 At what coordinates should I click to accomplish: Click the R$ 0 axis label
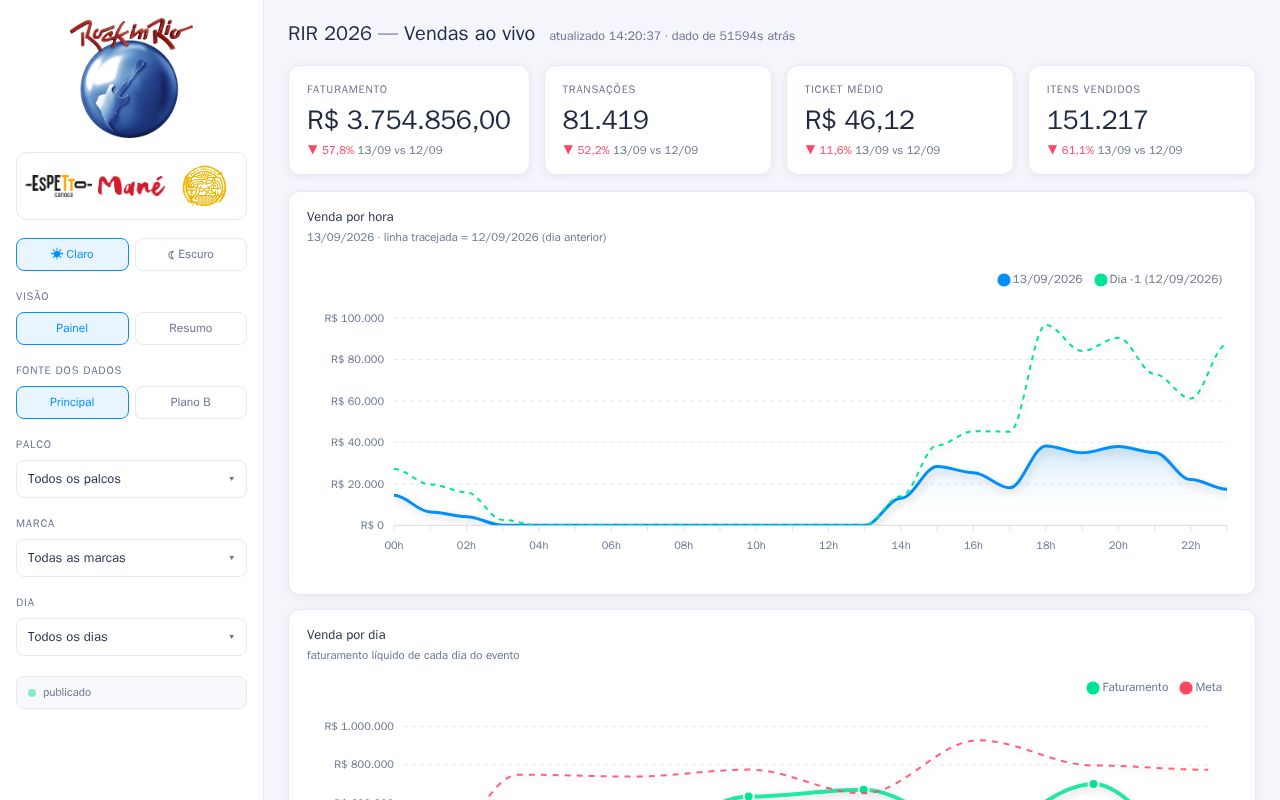(x=372, y=526)
